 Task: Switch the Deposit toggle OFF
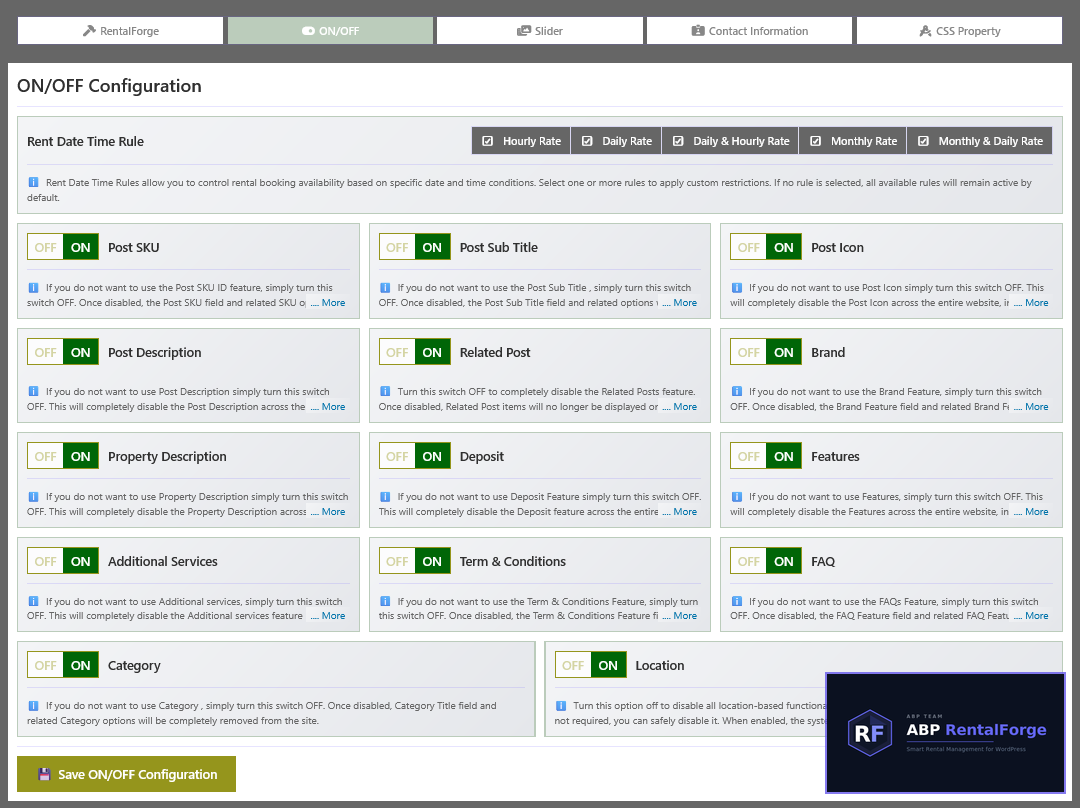pyautogui.click(x=397, y=457)
